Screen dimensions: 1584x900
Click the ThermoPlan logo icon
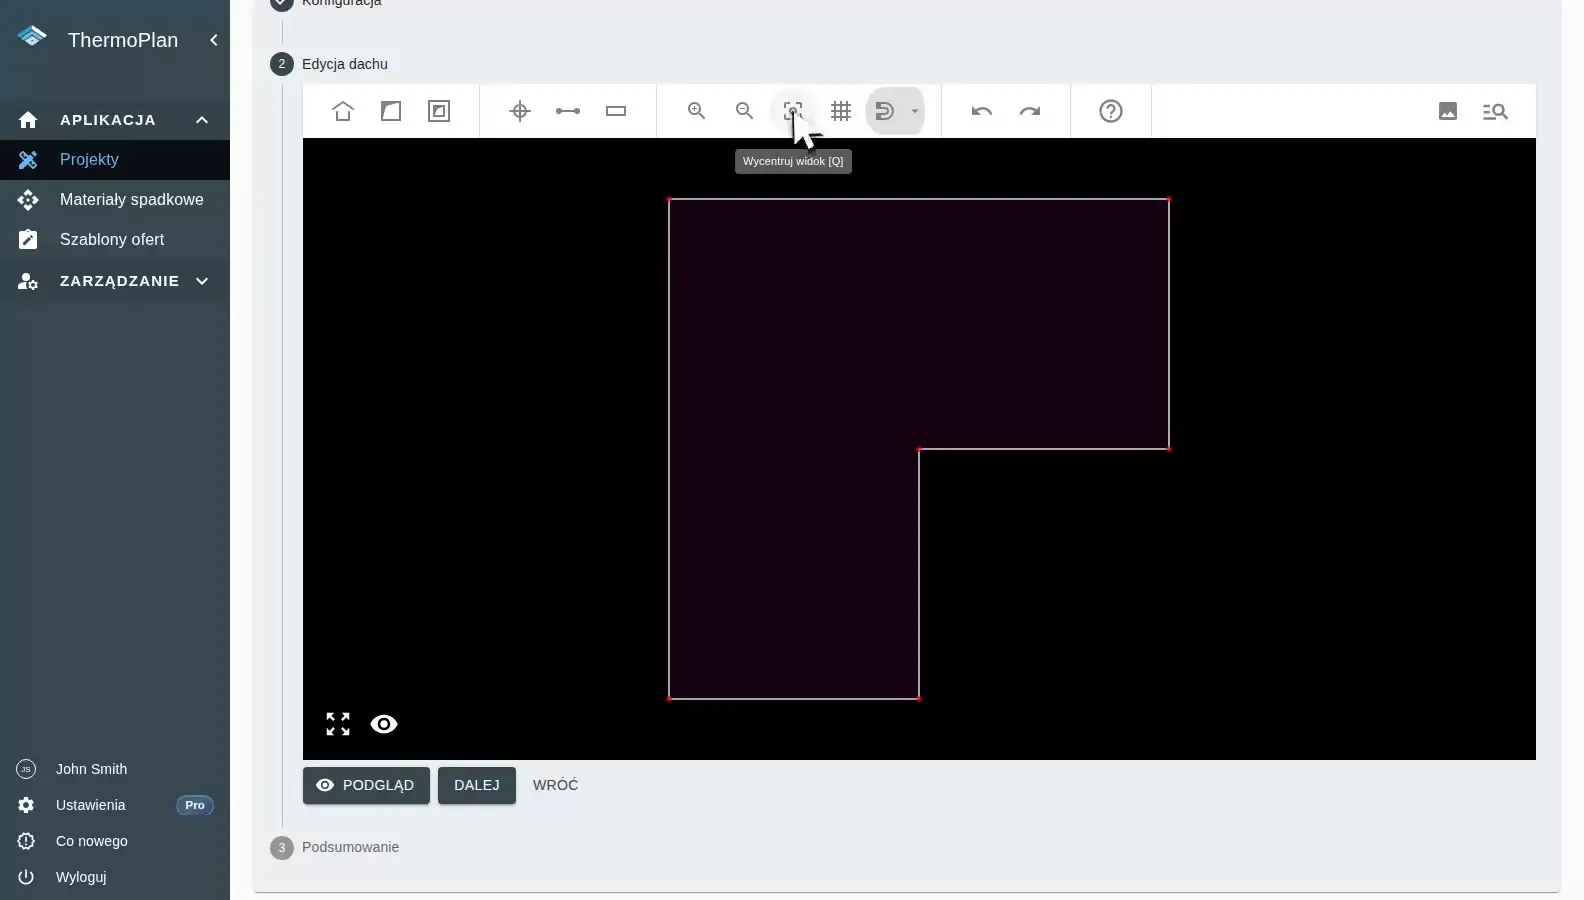point(32,37)
